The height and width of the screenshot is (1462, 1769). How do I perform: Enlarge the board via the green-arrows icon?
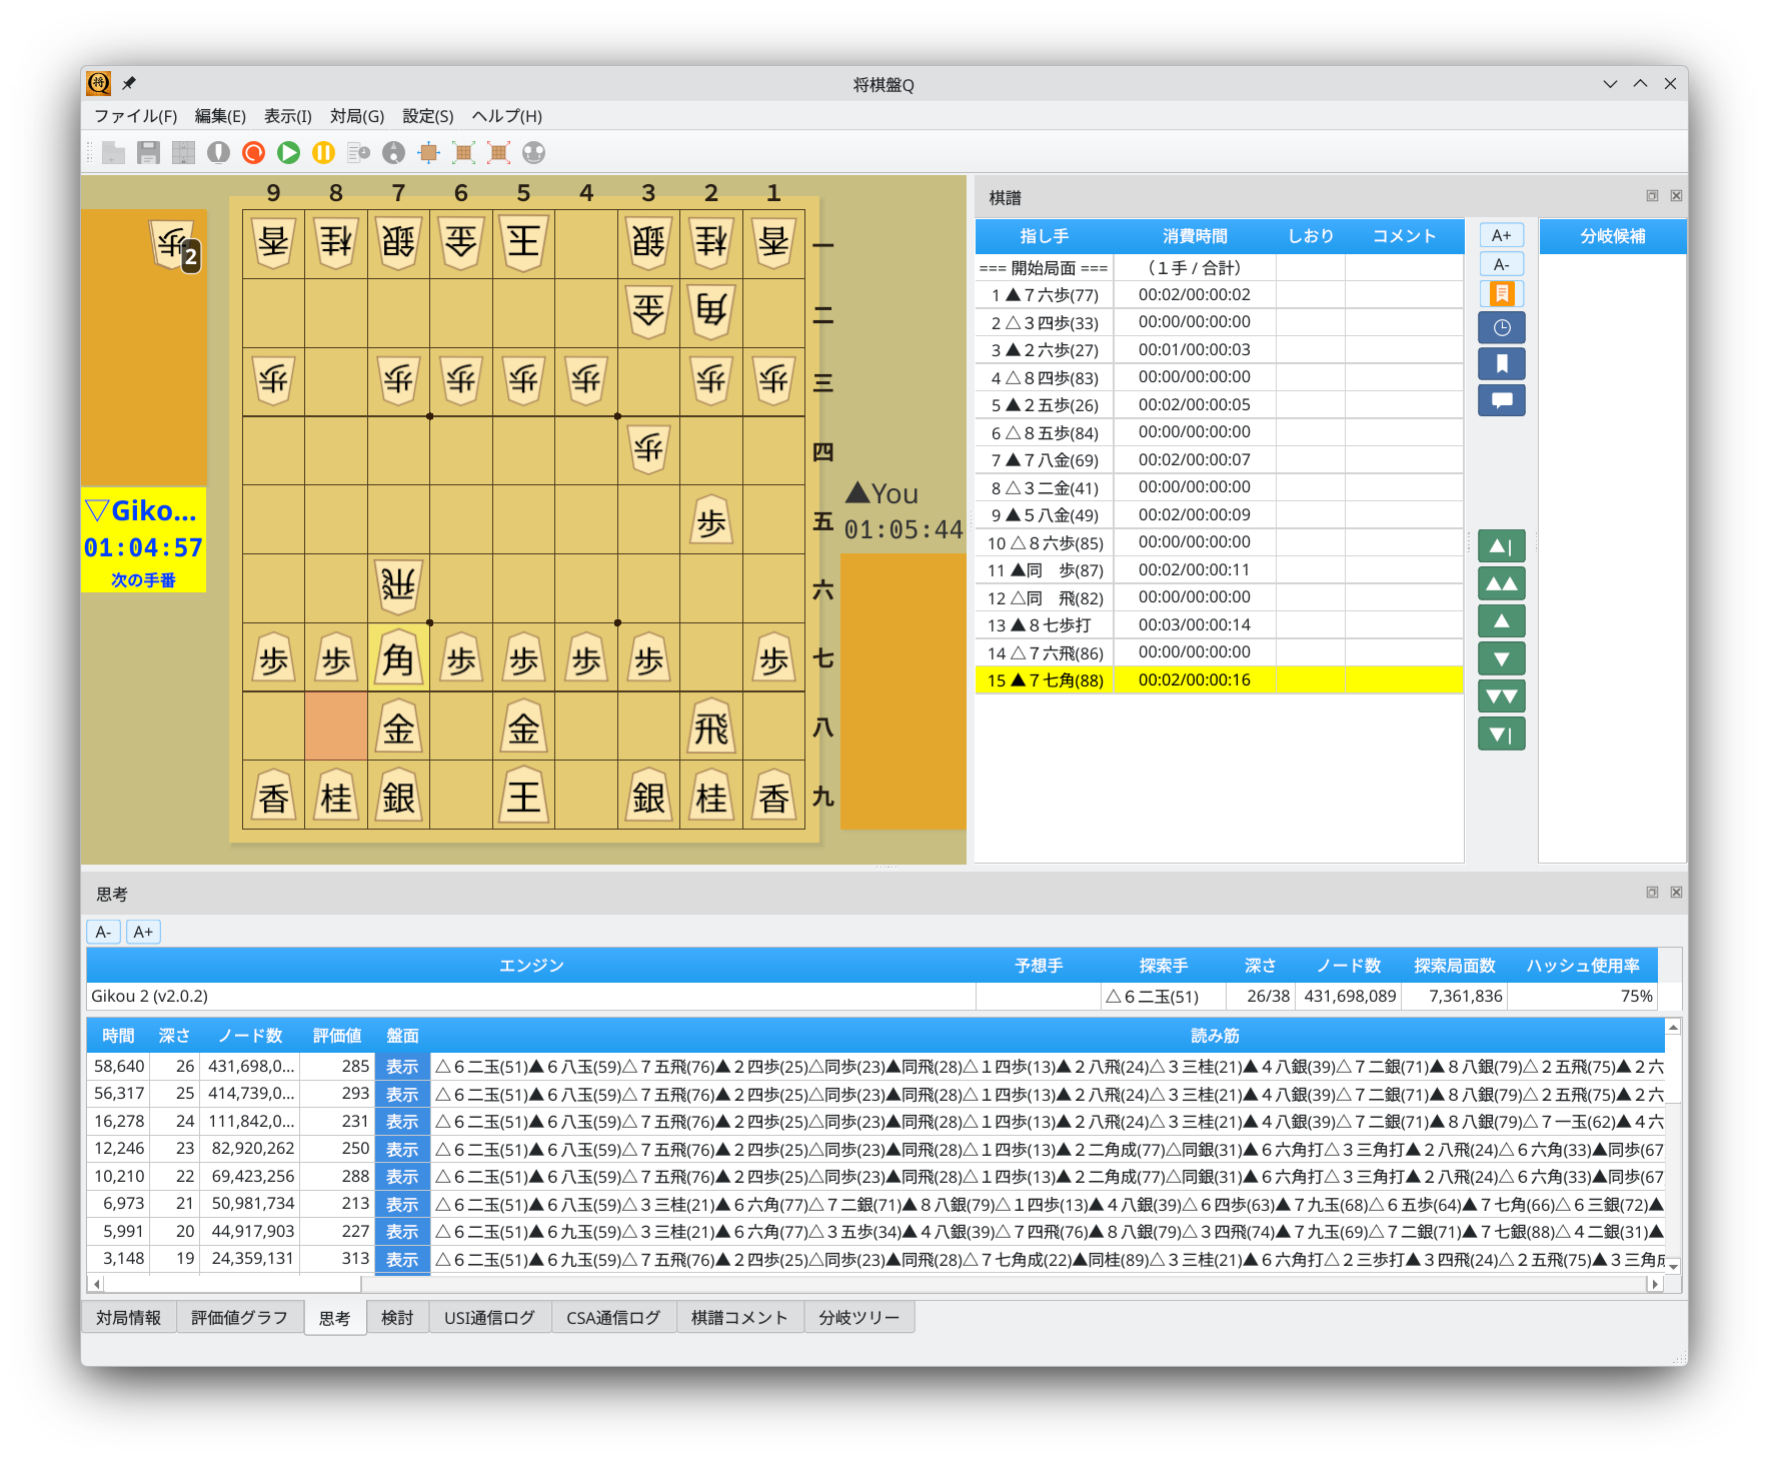(463, 153)
